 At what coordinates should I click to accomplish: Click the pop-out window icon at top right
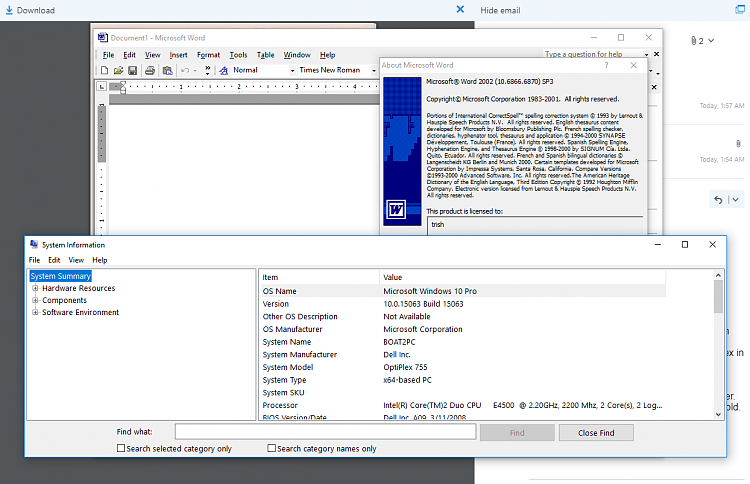(740, 10)
